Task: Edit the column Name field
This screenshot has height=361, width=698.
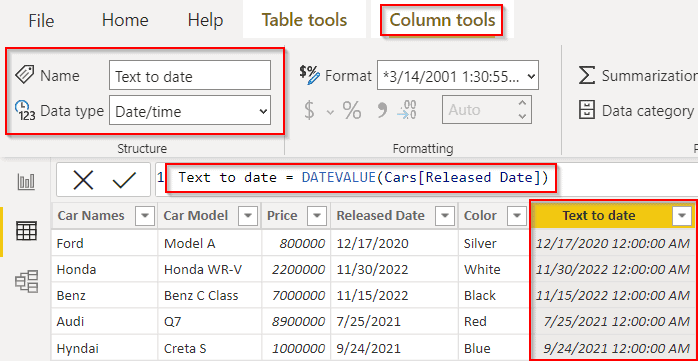Action: [190, 76]
